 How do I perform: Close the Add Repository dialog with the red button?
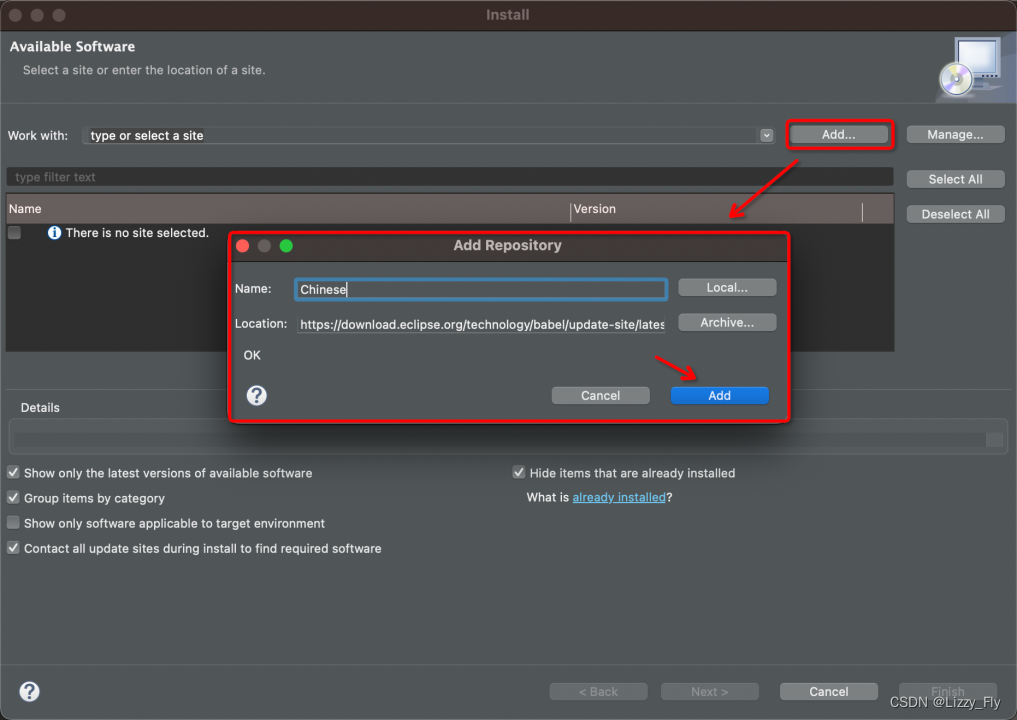pyautogui.click(x=243, y=246)
